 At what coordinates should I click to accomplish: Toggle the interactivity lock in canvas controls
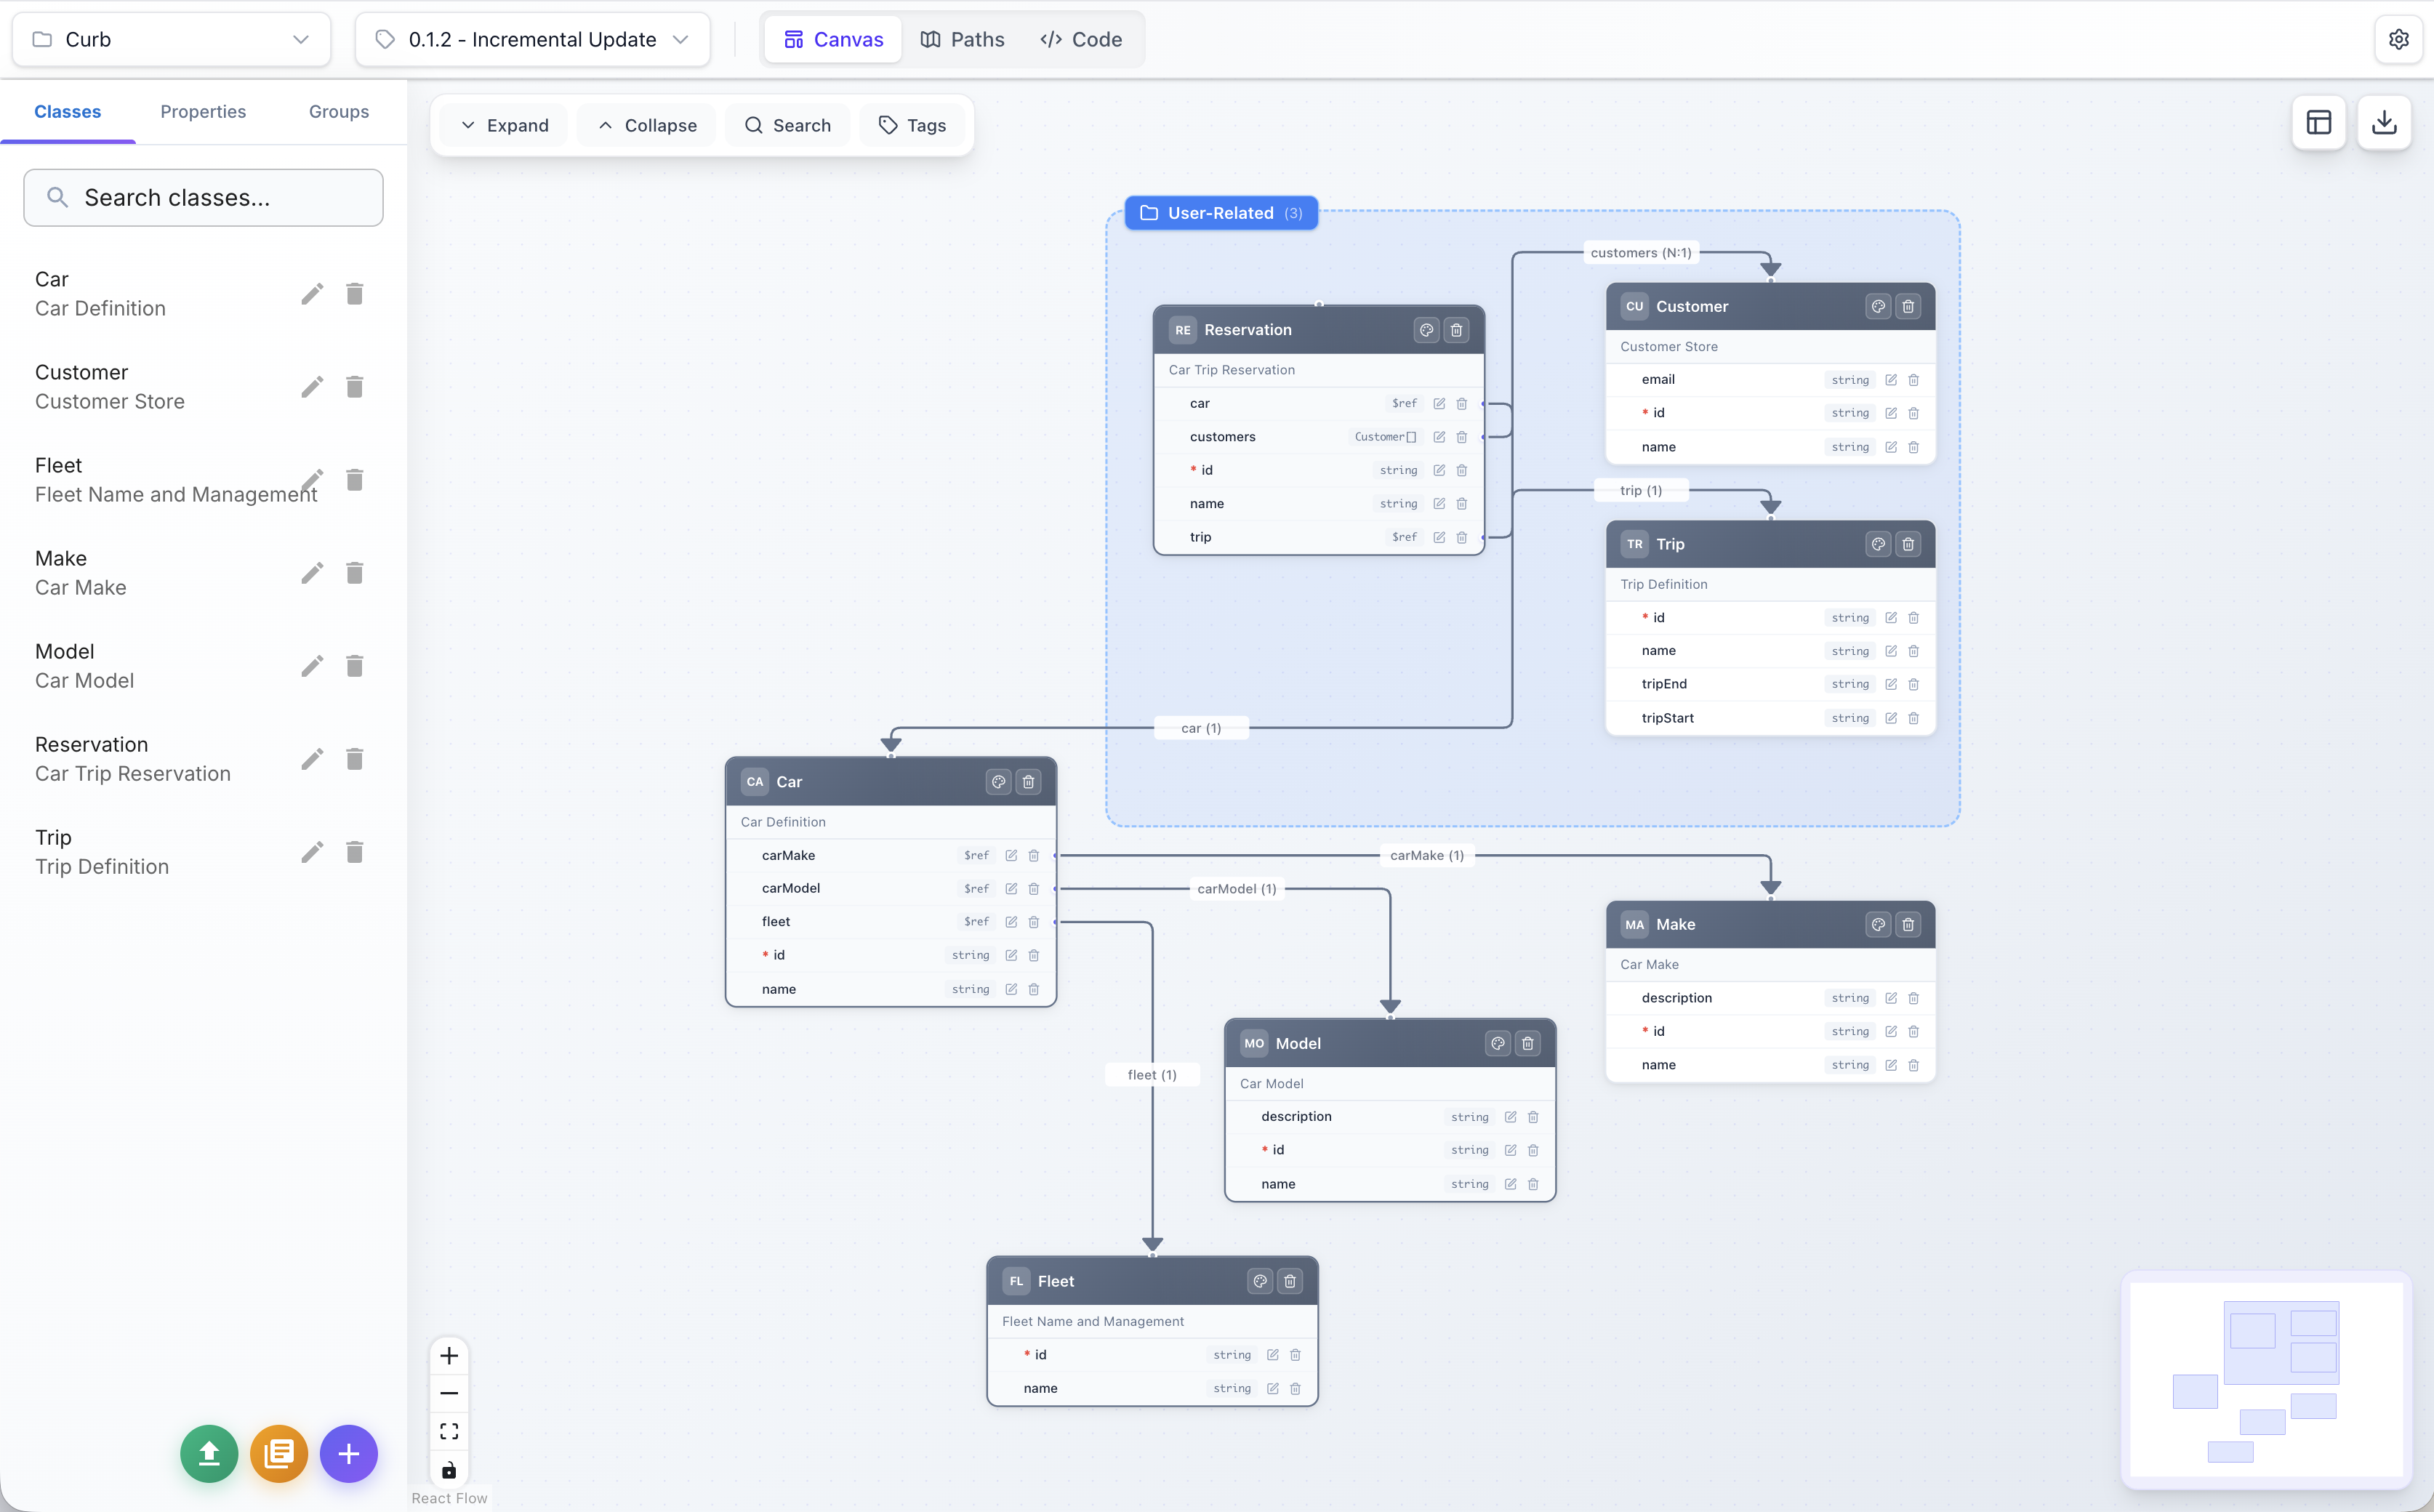tap(449, 1469)
